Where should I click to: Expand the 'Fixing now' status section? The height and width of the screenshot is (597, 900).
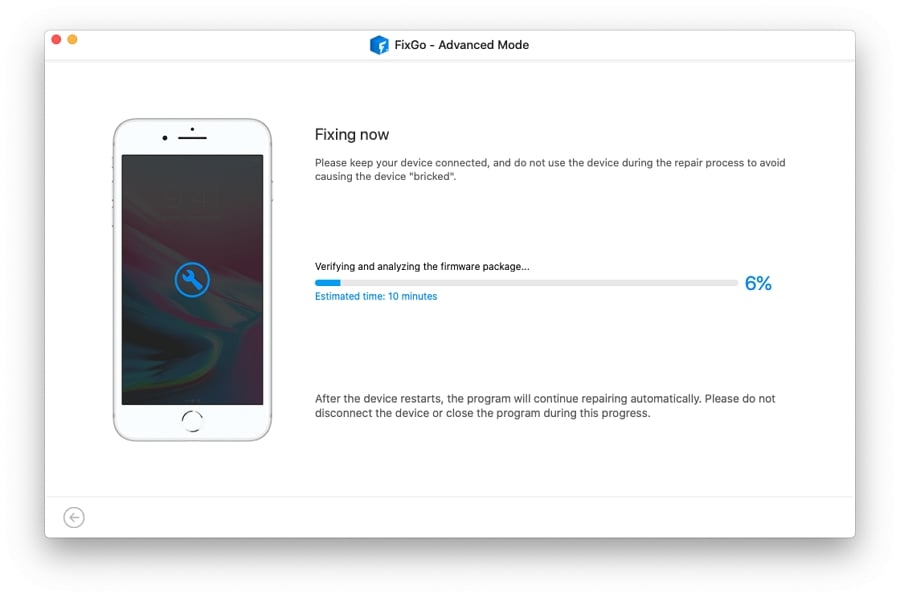point(352,134)
